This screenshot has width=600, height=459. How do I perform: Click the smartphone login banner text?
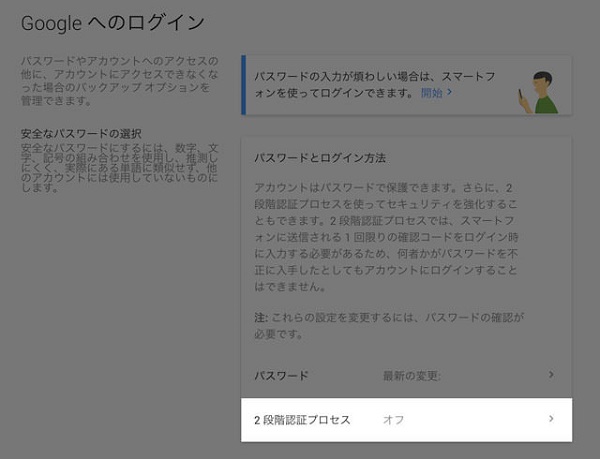pos(375,85)
